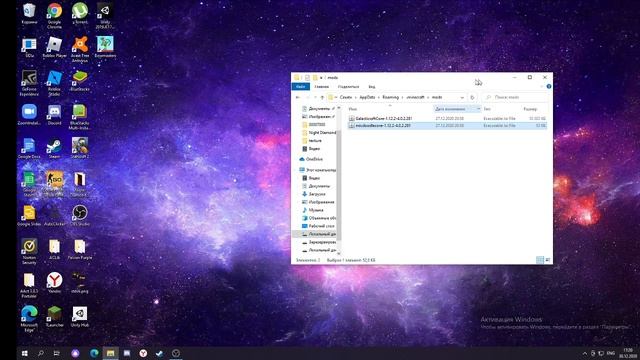Open Steam from the taskbar
Image resolution: width=640 pixels, height=360 pixels.
point(160,353)
